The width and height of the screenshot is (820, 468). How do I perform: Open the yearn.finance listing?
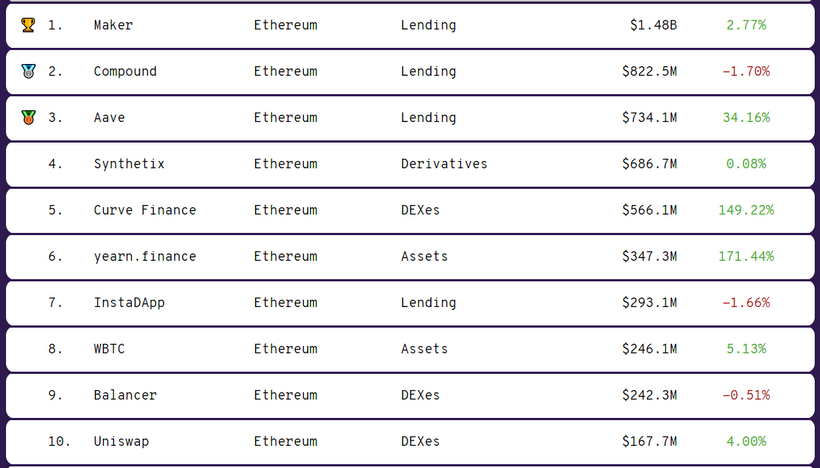(145, 256)
